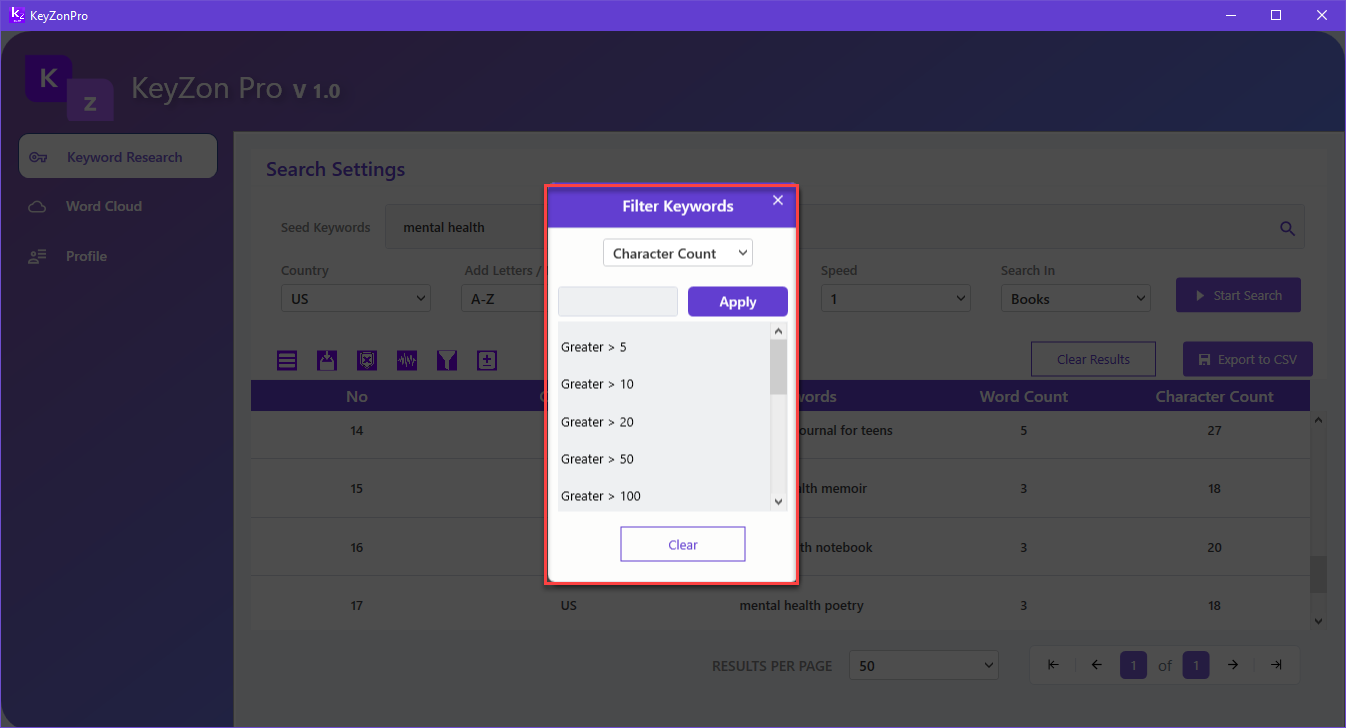1346x728 pixels.
Task: Click the shield with X icon
Action: 367,361
